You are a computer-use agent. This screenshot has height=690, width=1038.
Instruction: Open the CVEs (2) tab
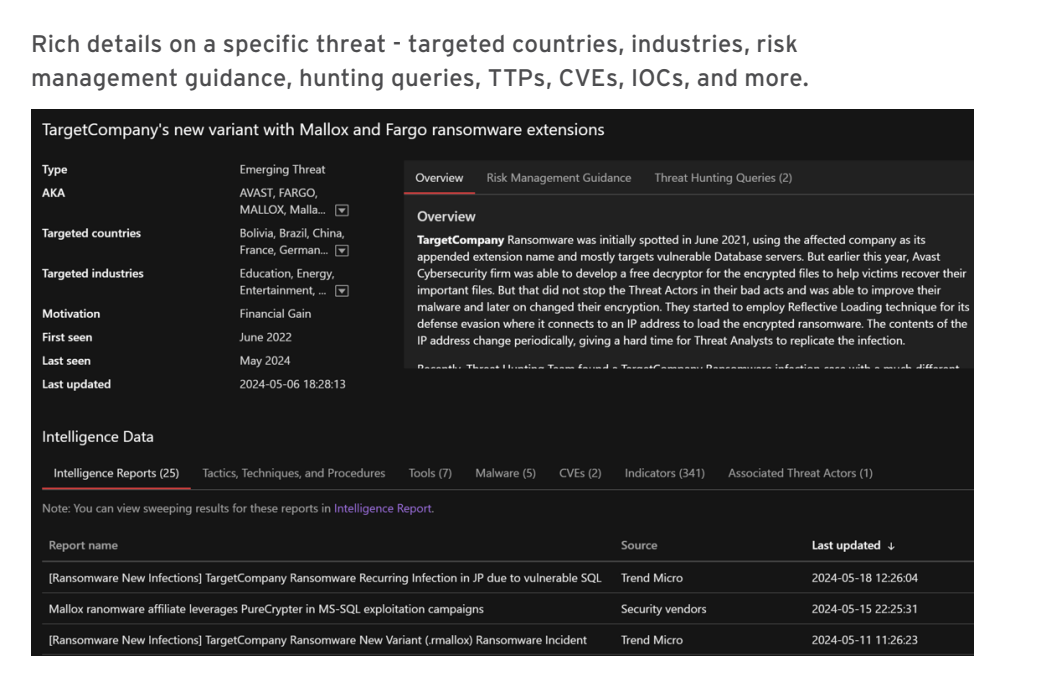pos(580,473)
